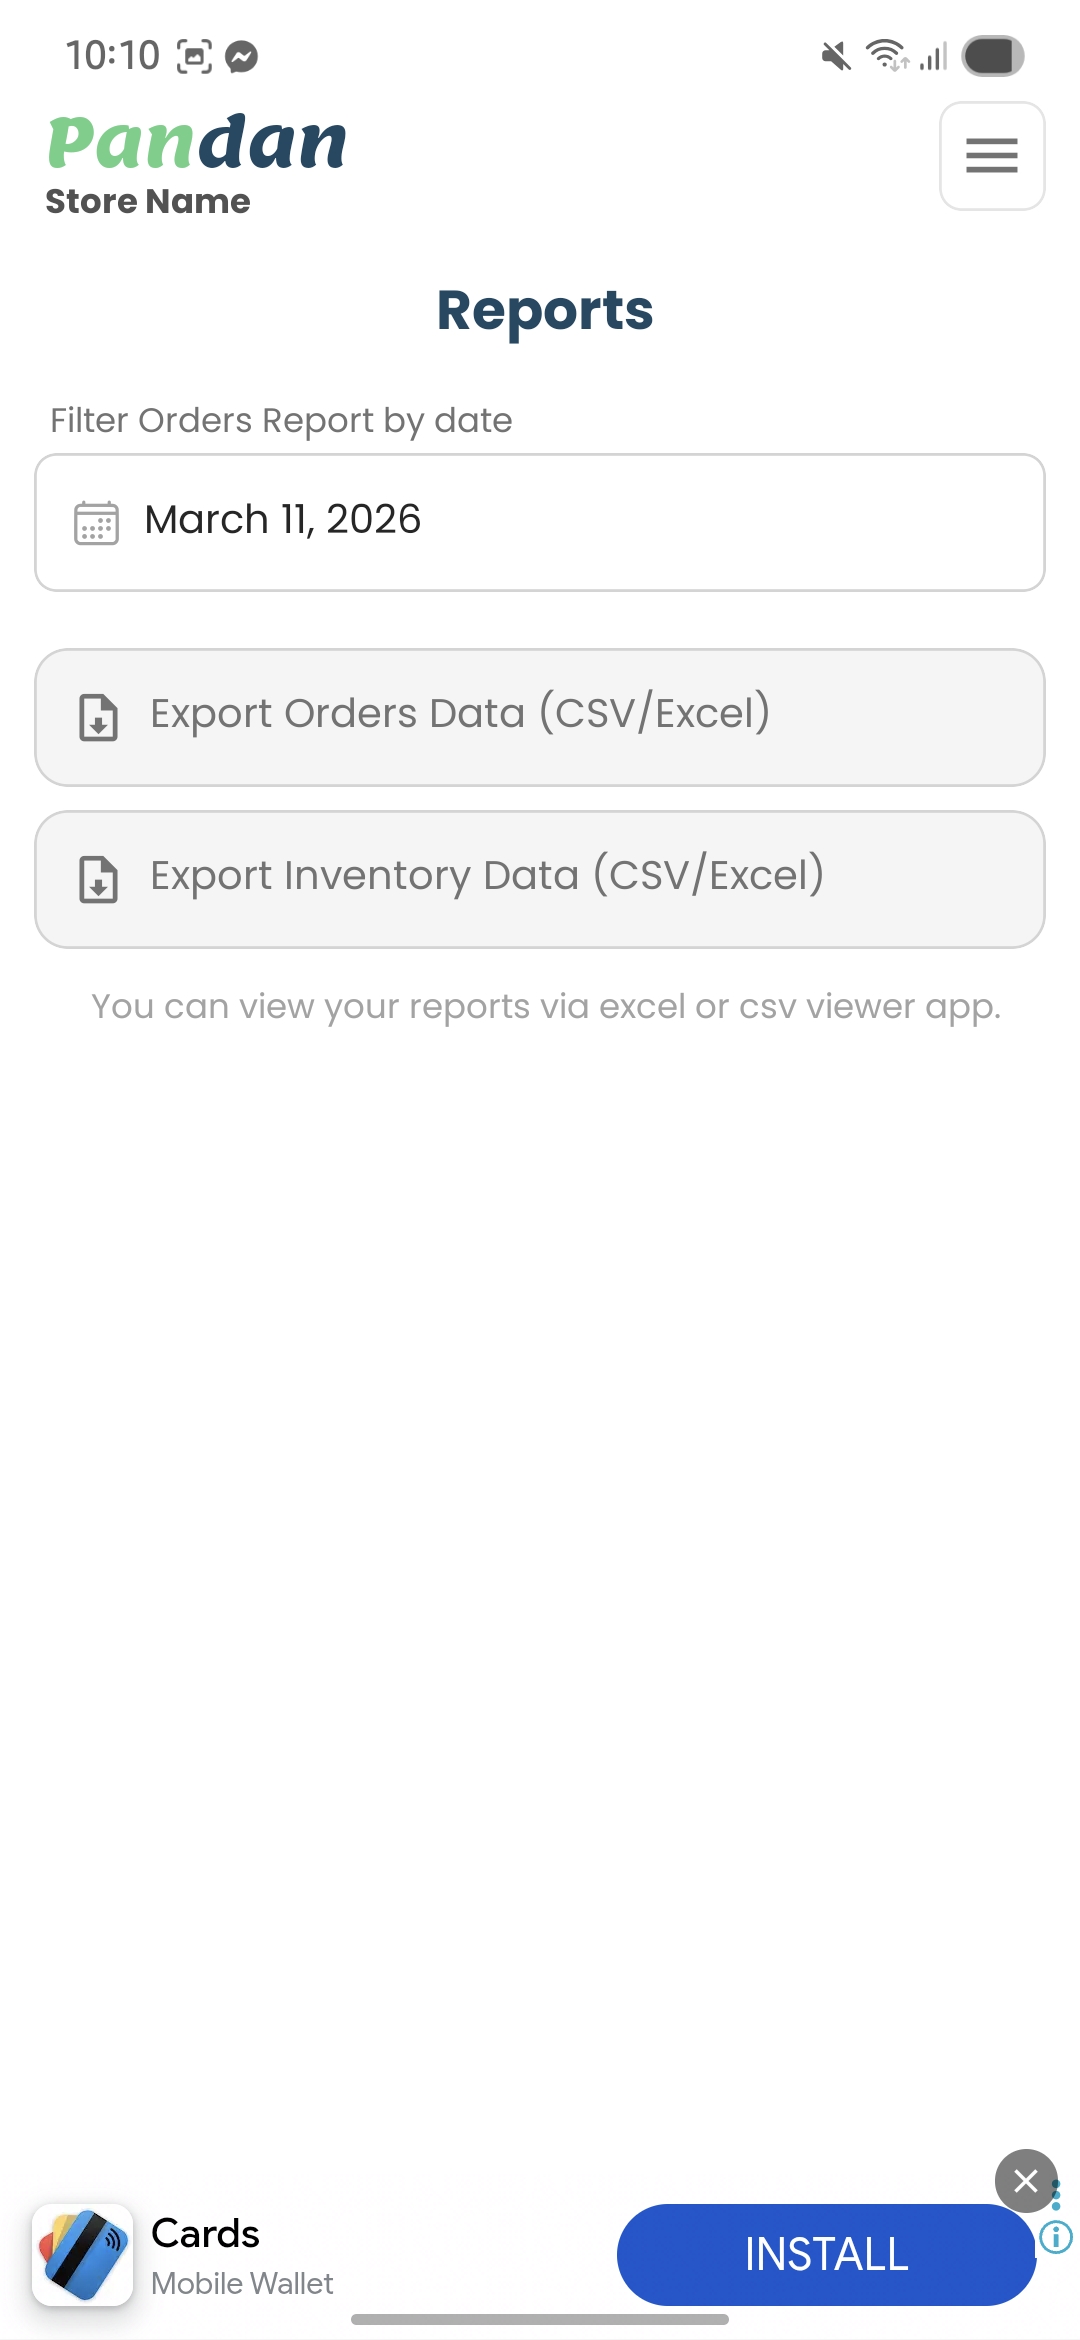Open the hamburger navigation menu
Image resolution: width=1080 pixels, height=2340 pixels.
[991, 156]
